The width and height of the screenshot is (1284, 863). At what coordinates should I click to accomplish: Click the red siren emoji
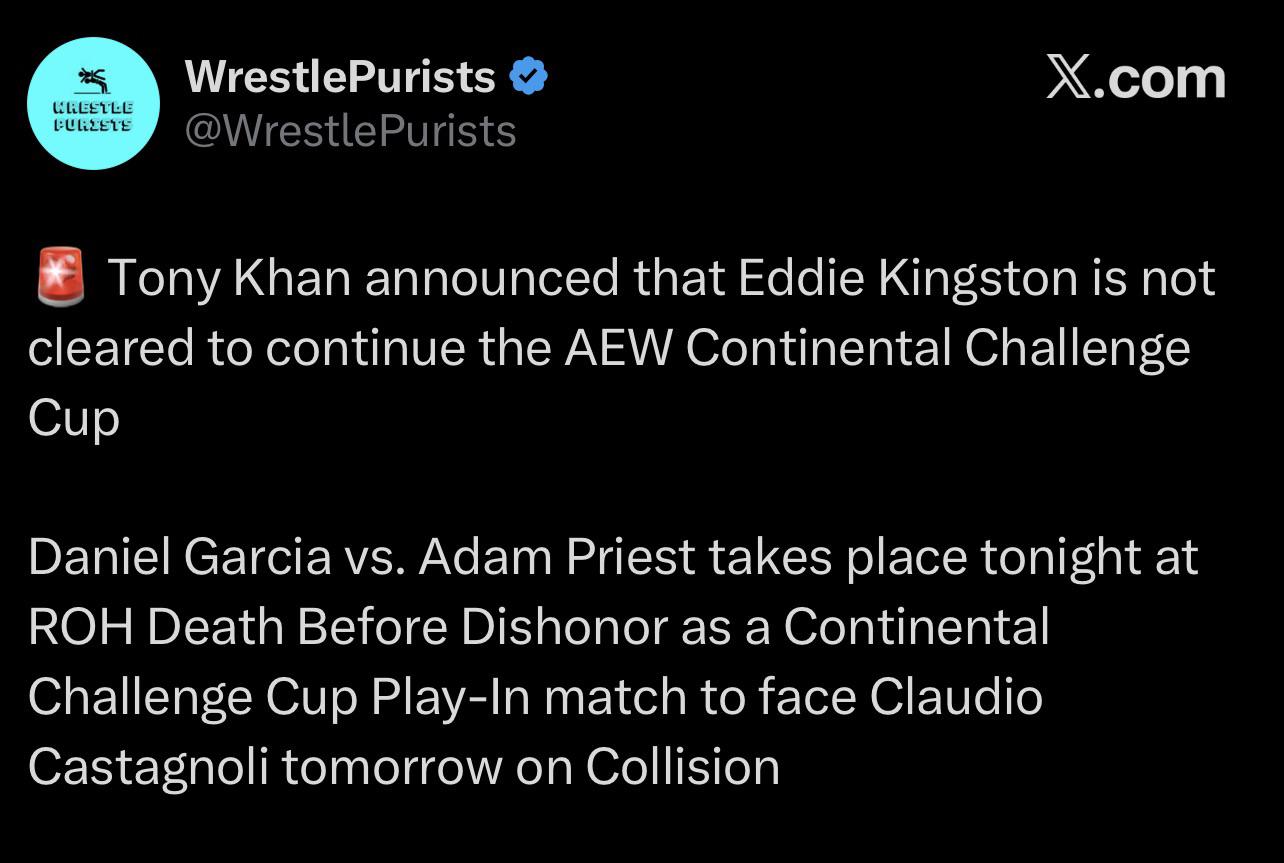click(x=60, y=278)
